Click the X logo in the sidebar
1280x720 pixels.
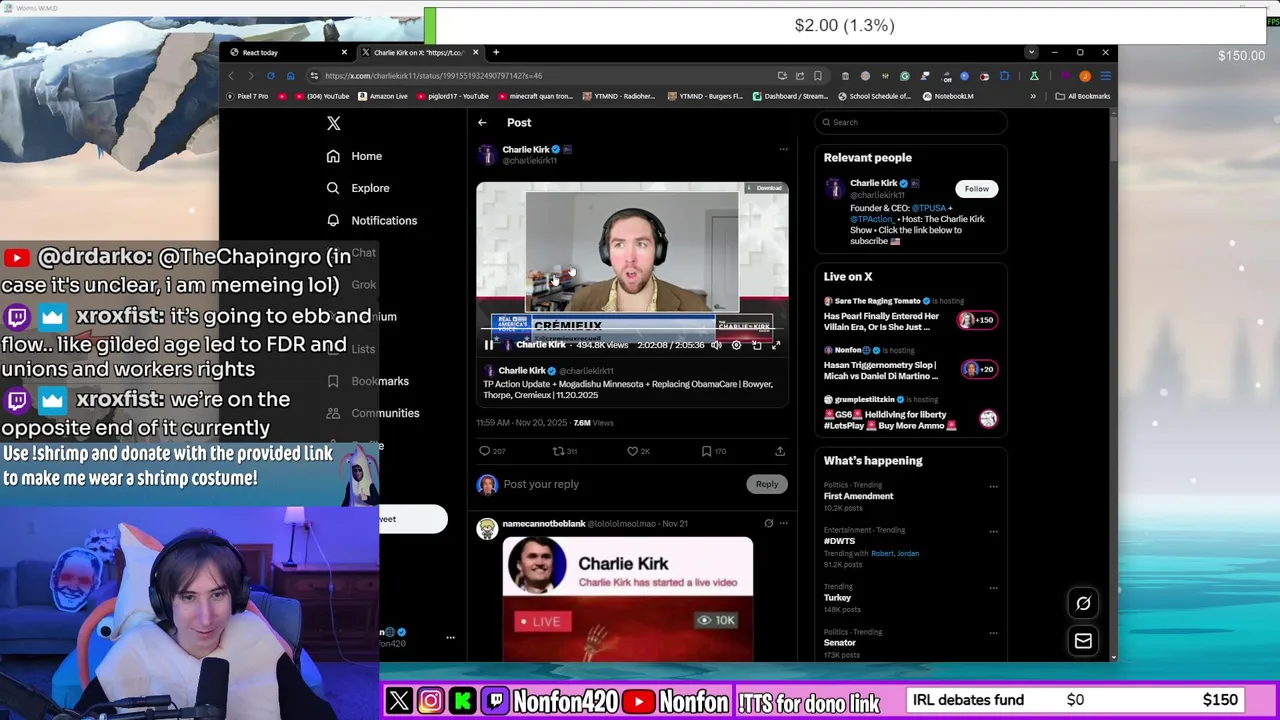pos(334,123)
